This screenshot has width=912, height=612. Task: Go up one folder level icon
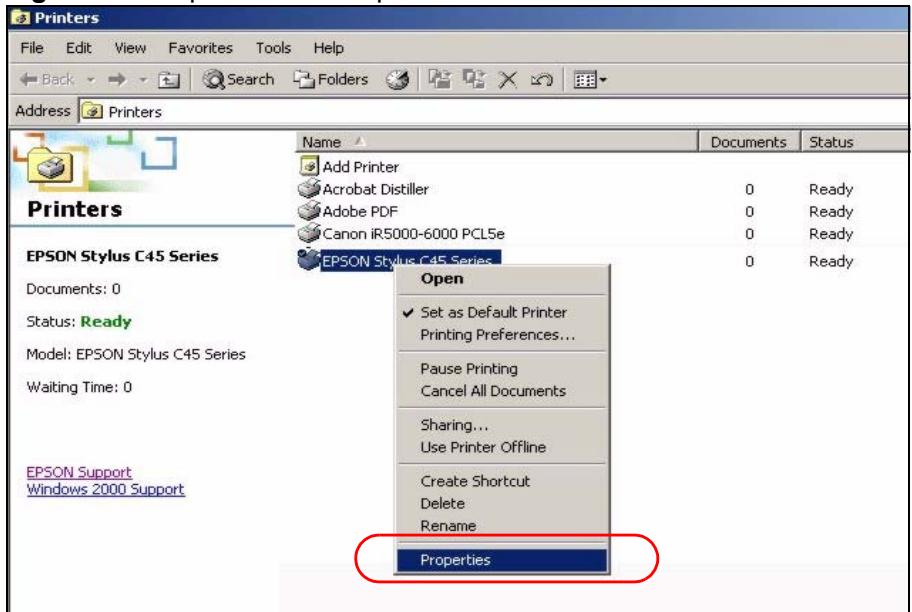tap(169, 79)
